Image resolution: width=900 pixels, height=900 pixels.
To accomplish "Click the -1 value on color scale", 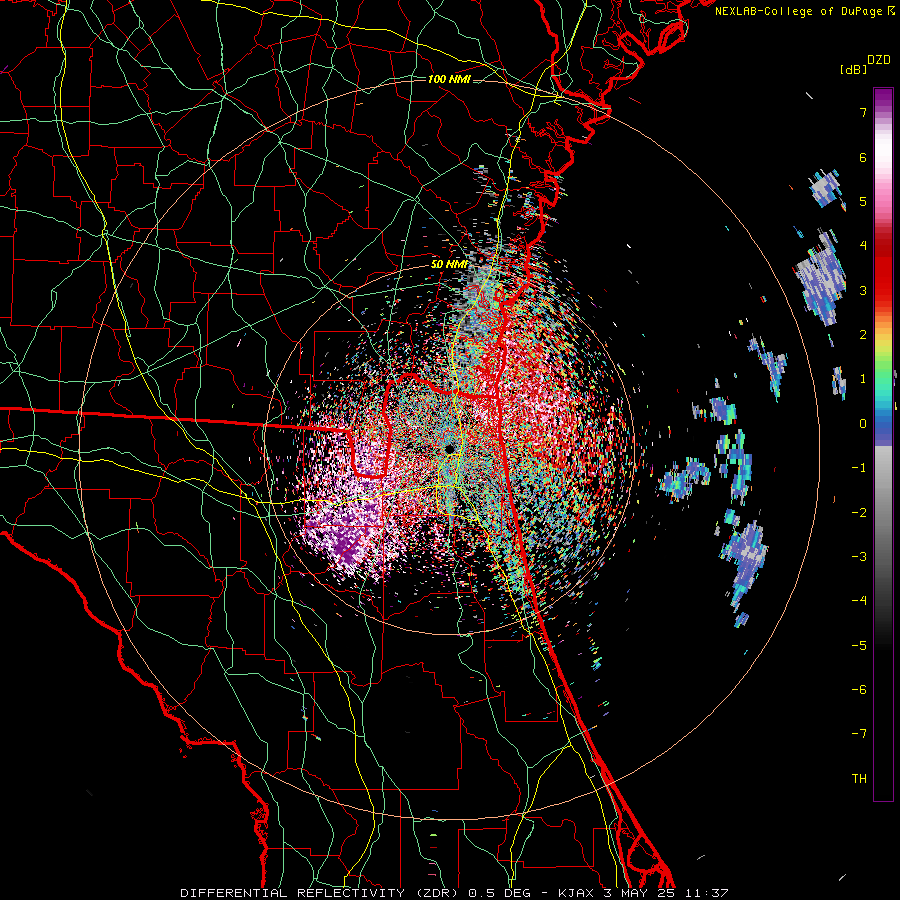I will pyautogui.click(x=859, y=468).
